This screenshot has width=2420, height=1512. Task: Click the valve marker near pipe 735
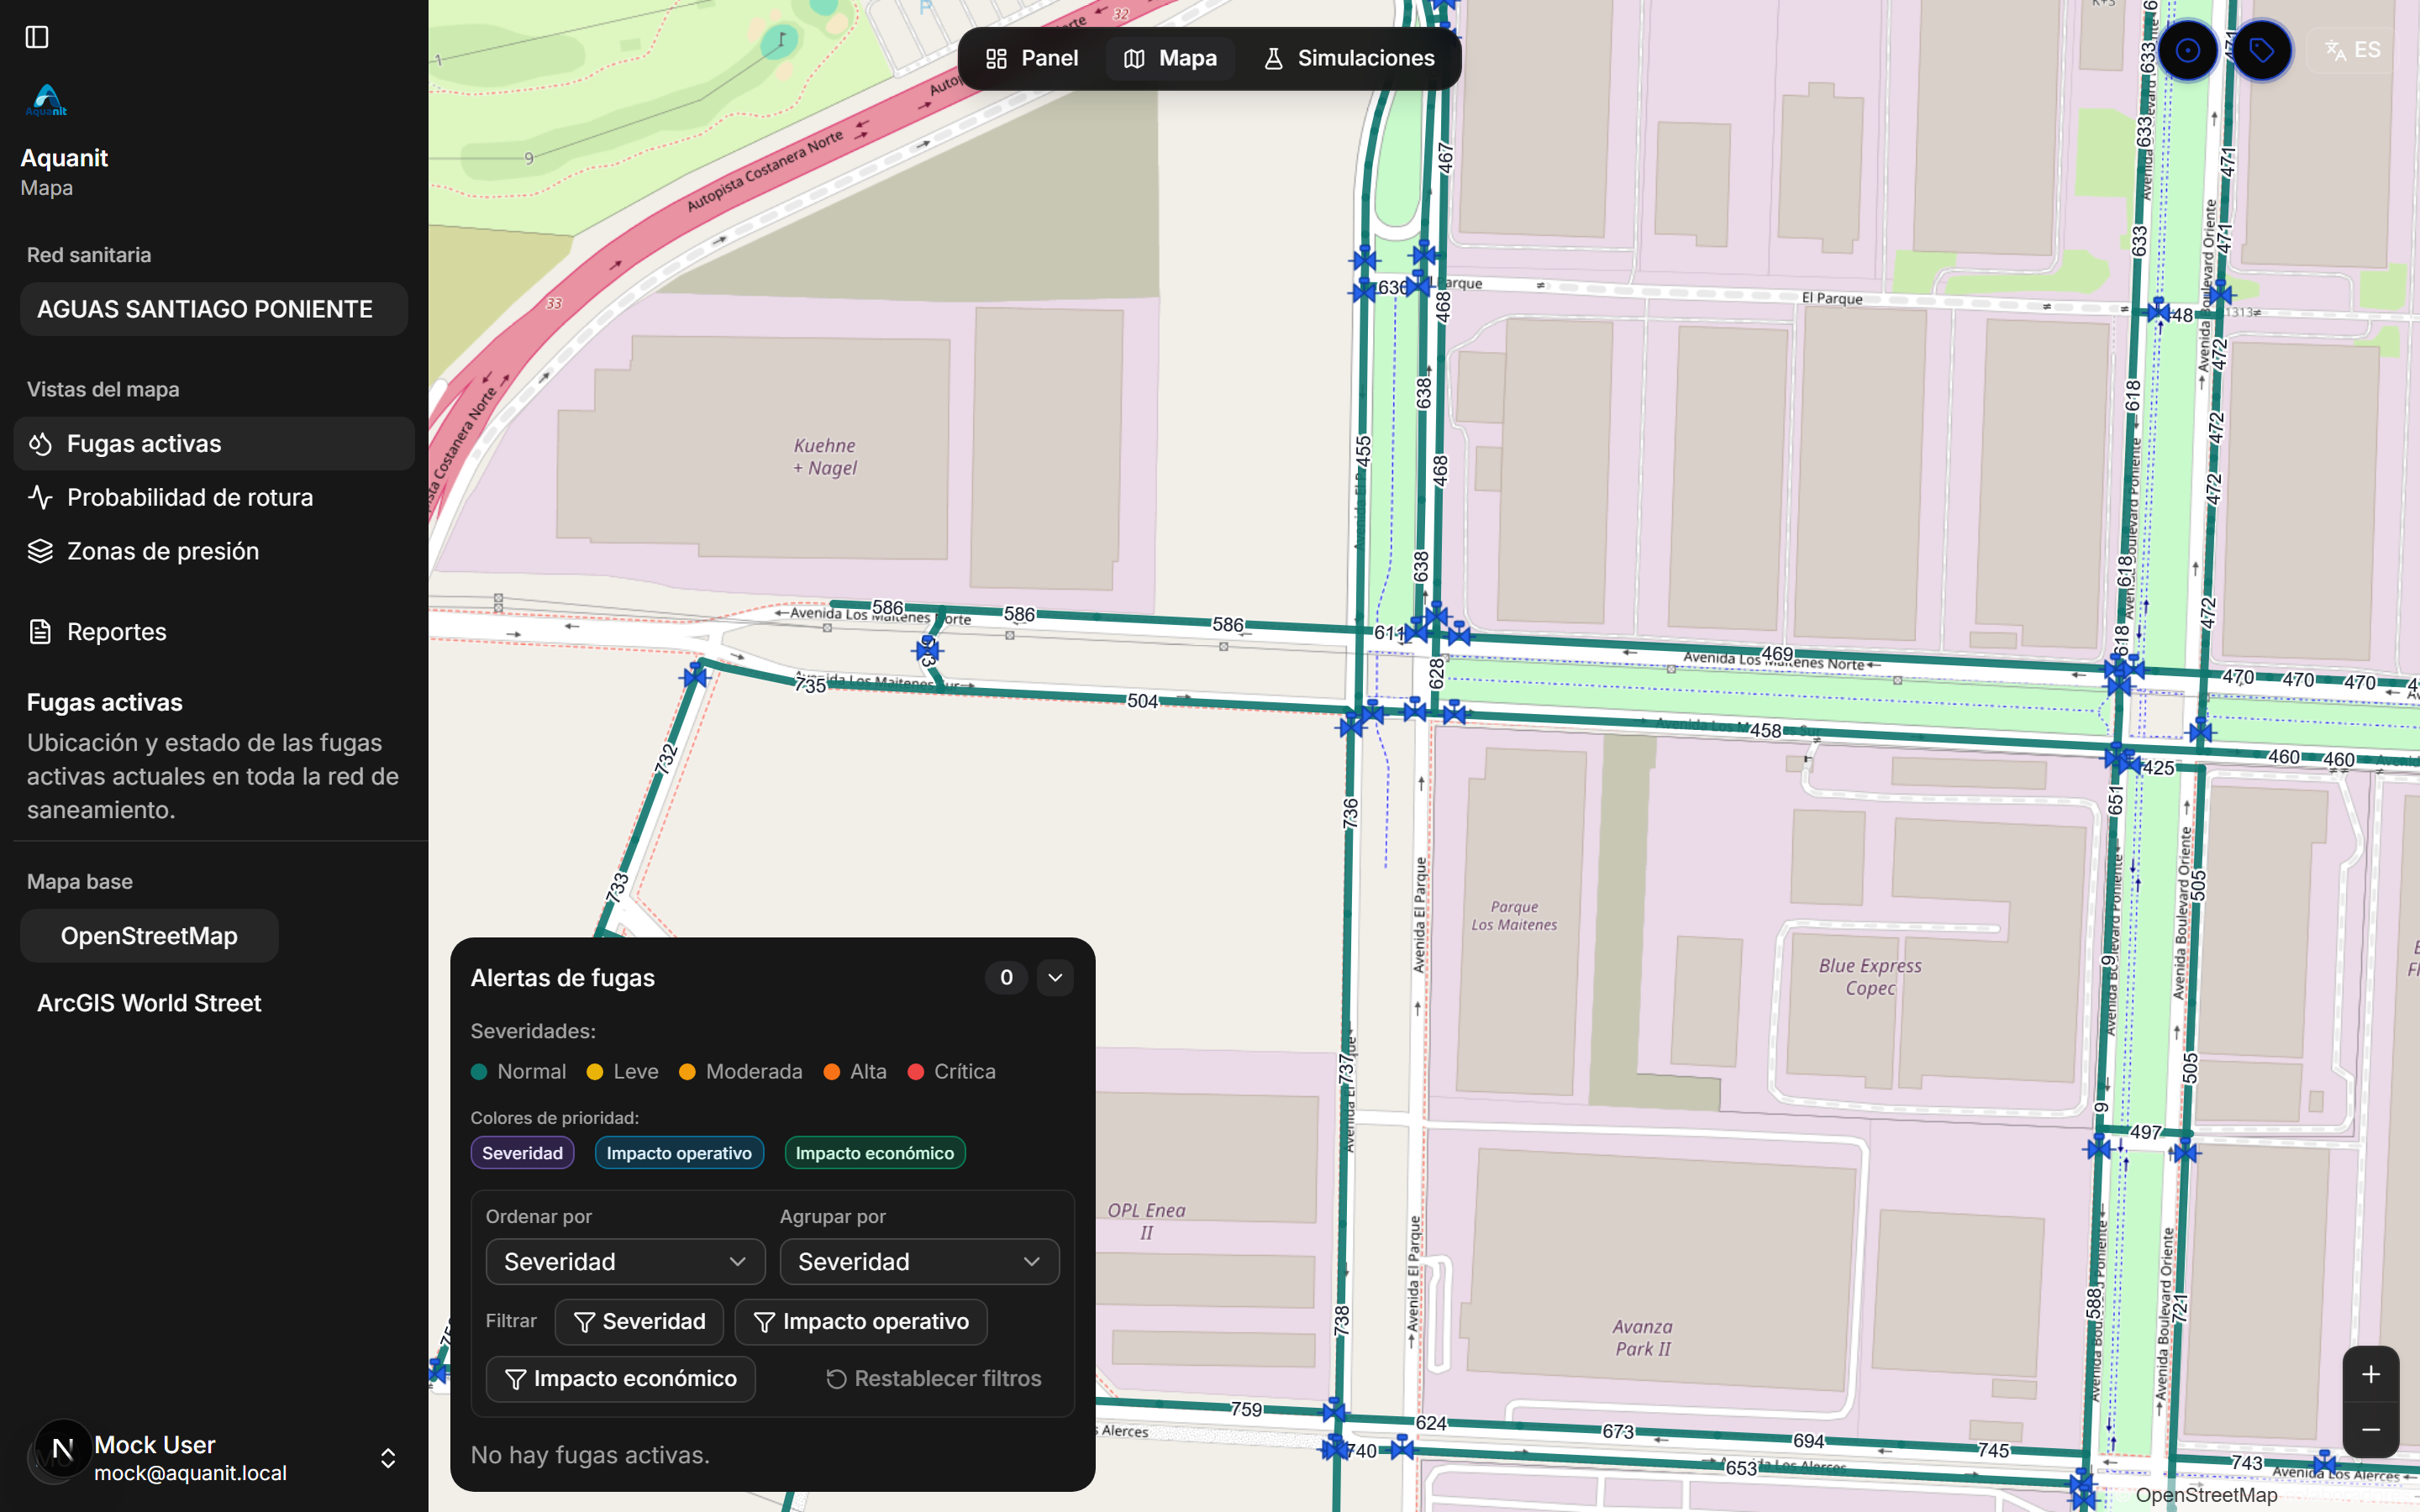click(695, 677)
